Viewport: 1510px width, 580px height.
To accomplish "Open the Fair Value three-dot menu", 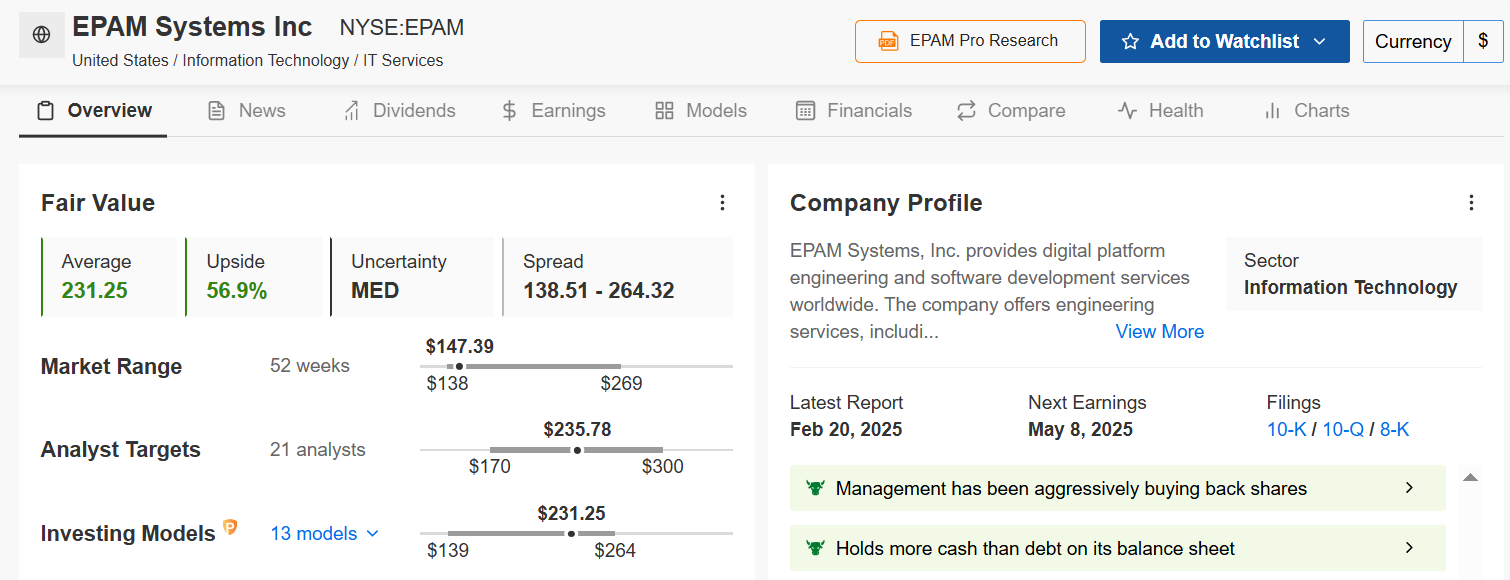I will click(x=722, y=203).
